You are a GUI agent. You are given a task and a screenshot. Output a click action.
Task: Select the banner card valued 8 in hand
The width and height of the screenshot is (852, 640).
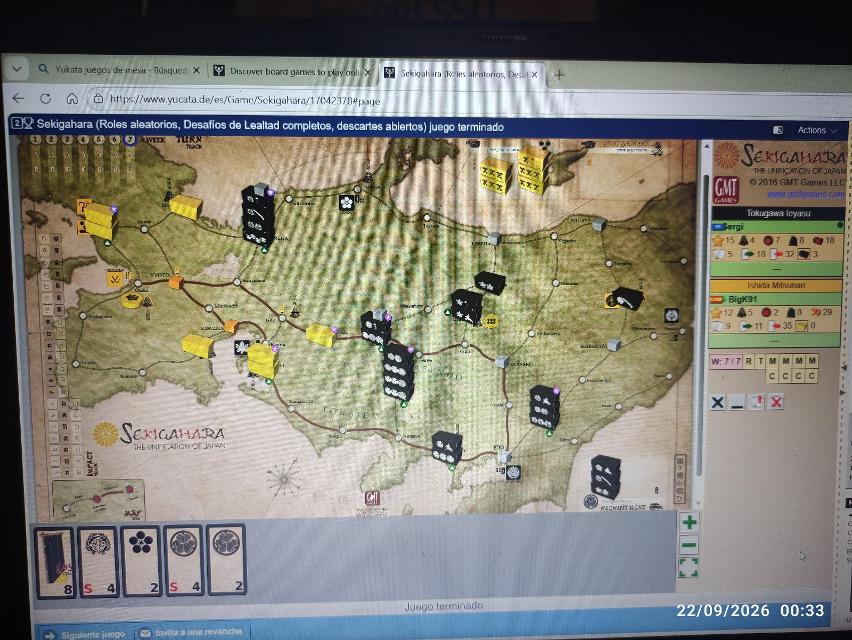coord(54,562)
